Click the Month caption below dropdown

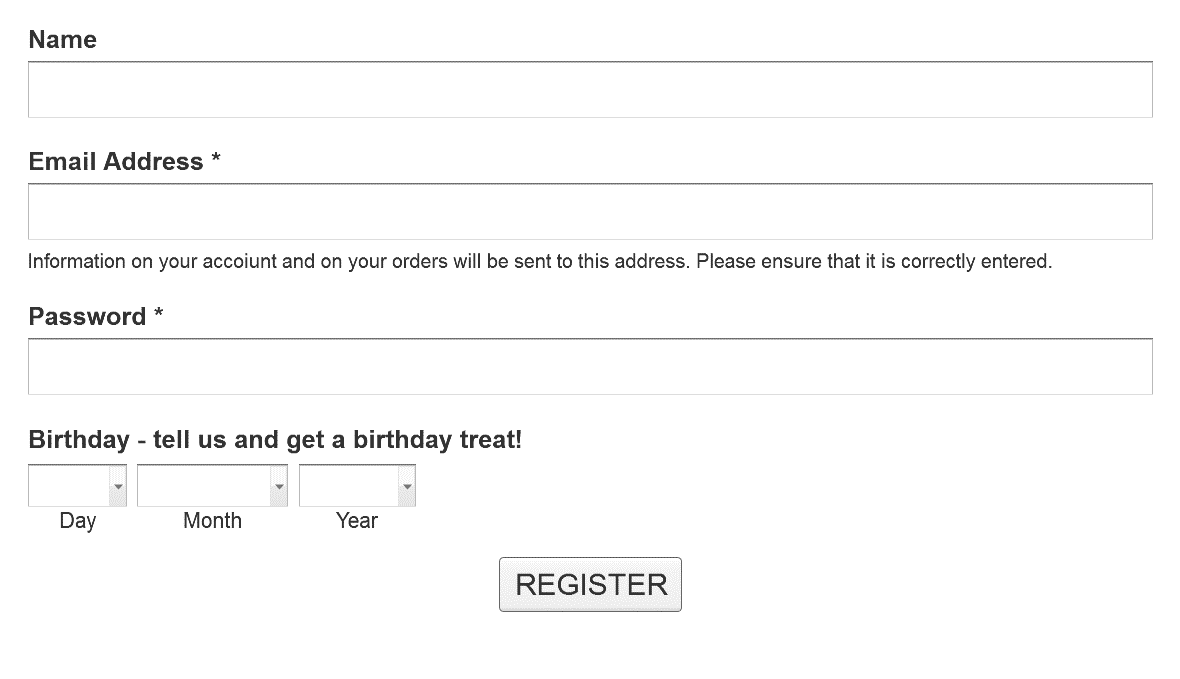(x=212, y=521)
